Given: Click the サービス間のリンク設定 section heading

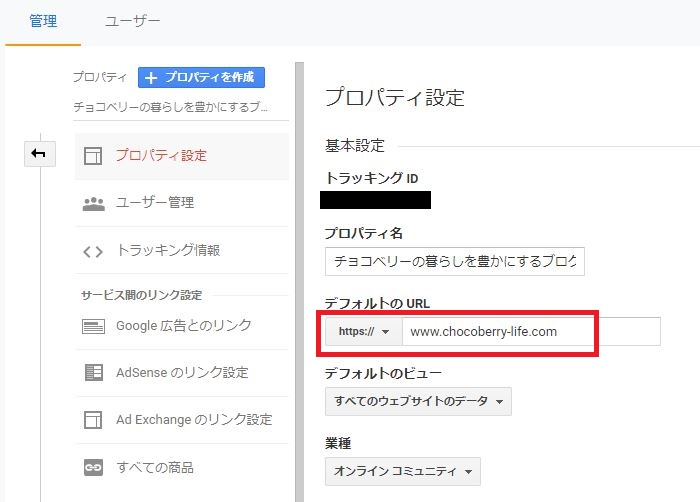Looking at the screenshot, I should pyautogui.click(x=142, y=295).
